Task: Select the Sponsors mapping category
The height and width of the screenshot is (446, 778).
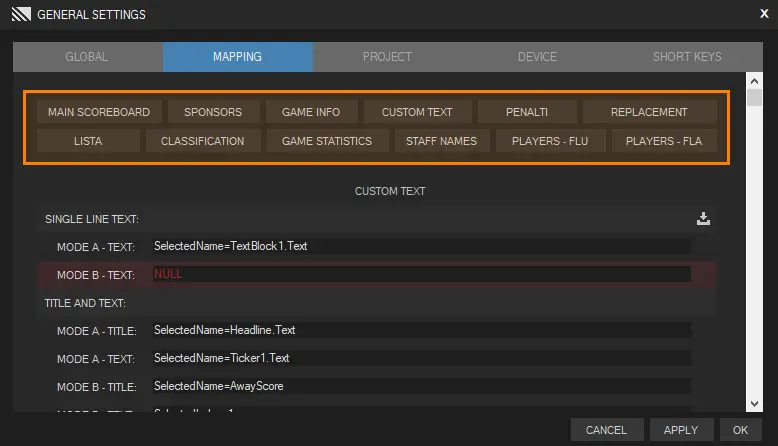Action: tap(213, 112)
